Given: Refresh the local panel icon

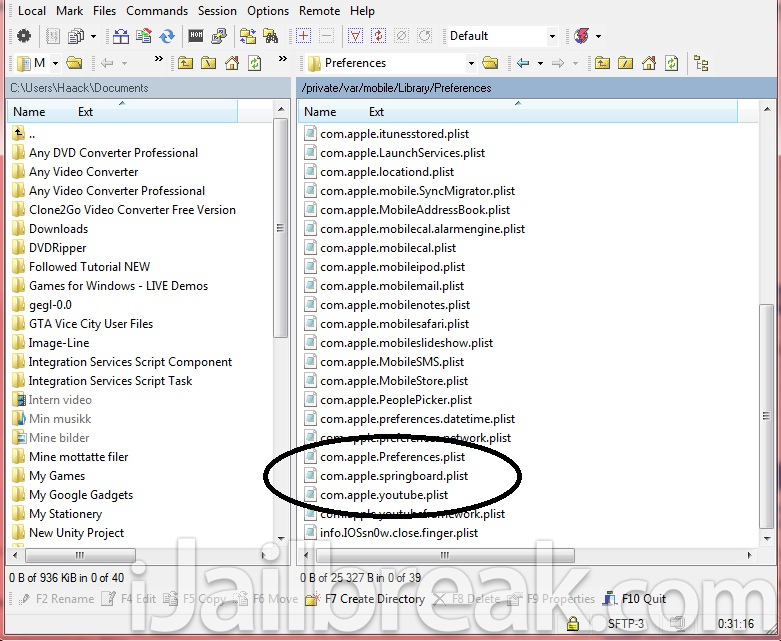Looking at the screenshot, I should (255, 63).
